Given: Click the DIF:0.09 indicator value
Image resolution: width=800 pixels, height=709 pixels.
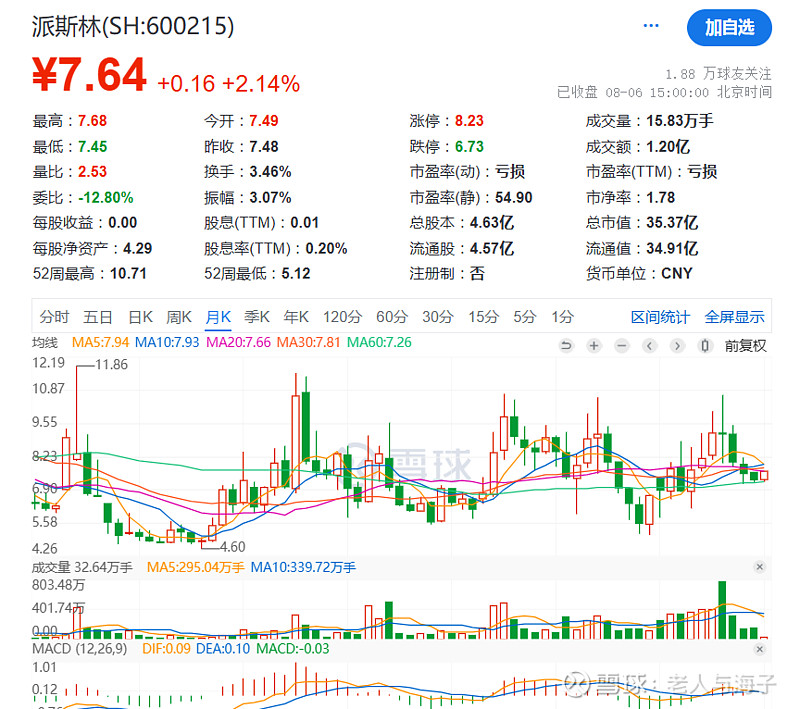Looking at the screenshot, I should (166, 649).
